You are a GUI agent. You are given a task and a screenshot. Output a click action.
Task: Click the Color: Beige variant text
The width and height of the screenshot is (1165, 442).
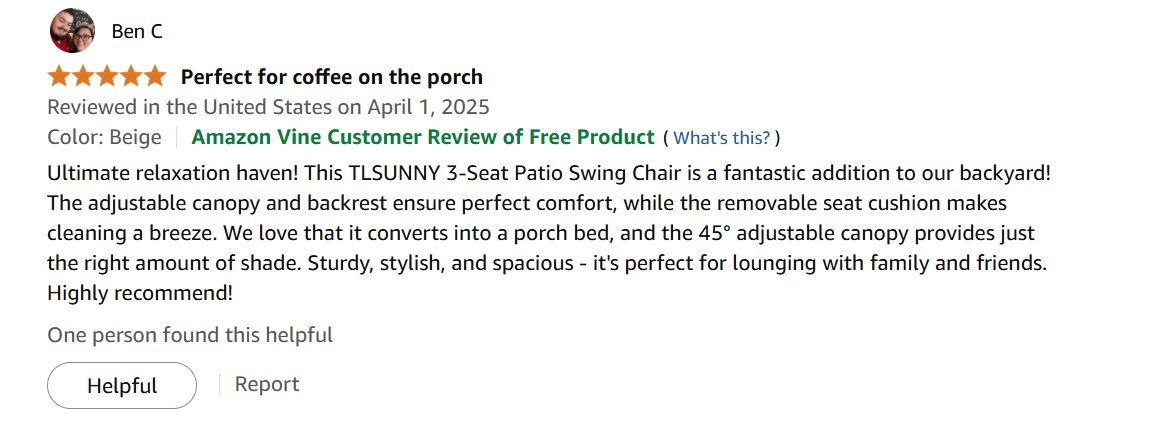click(104, 137)
